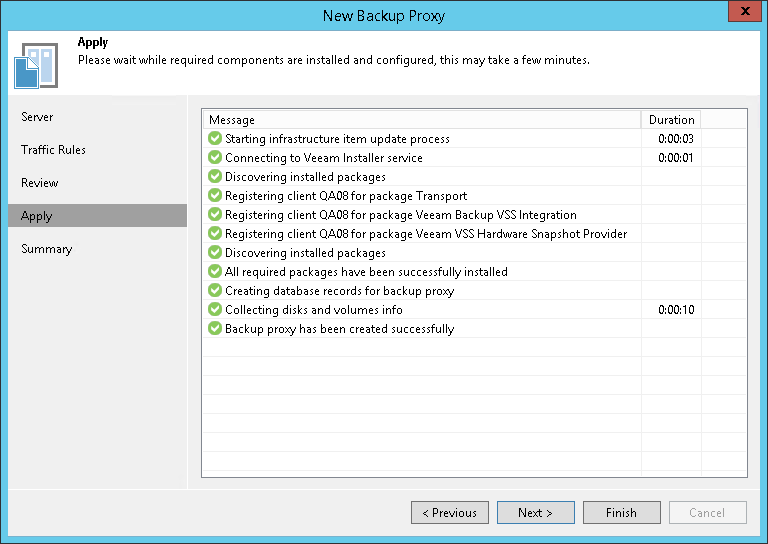Sort by the Duration column header
The width and height of the screenshot is (768, 544).
pyautogui.click(x=671, y=120)
